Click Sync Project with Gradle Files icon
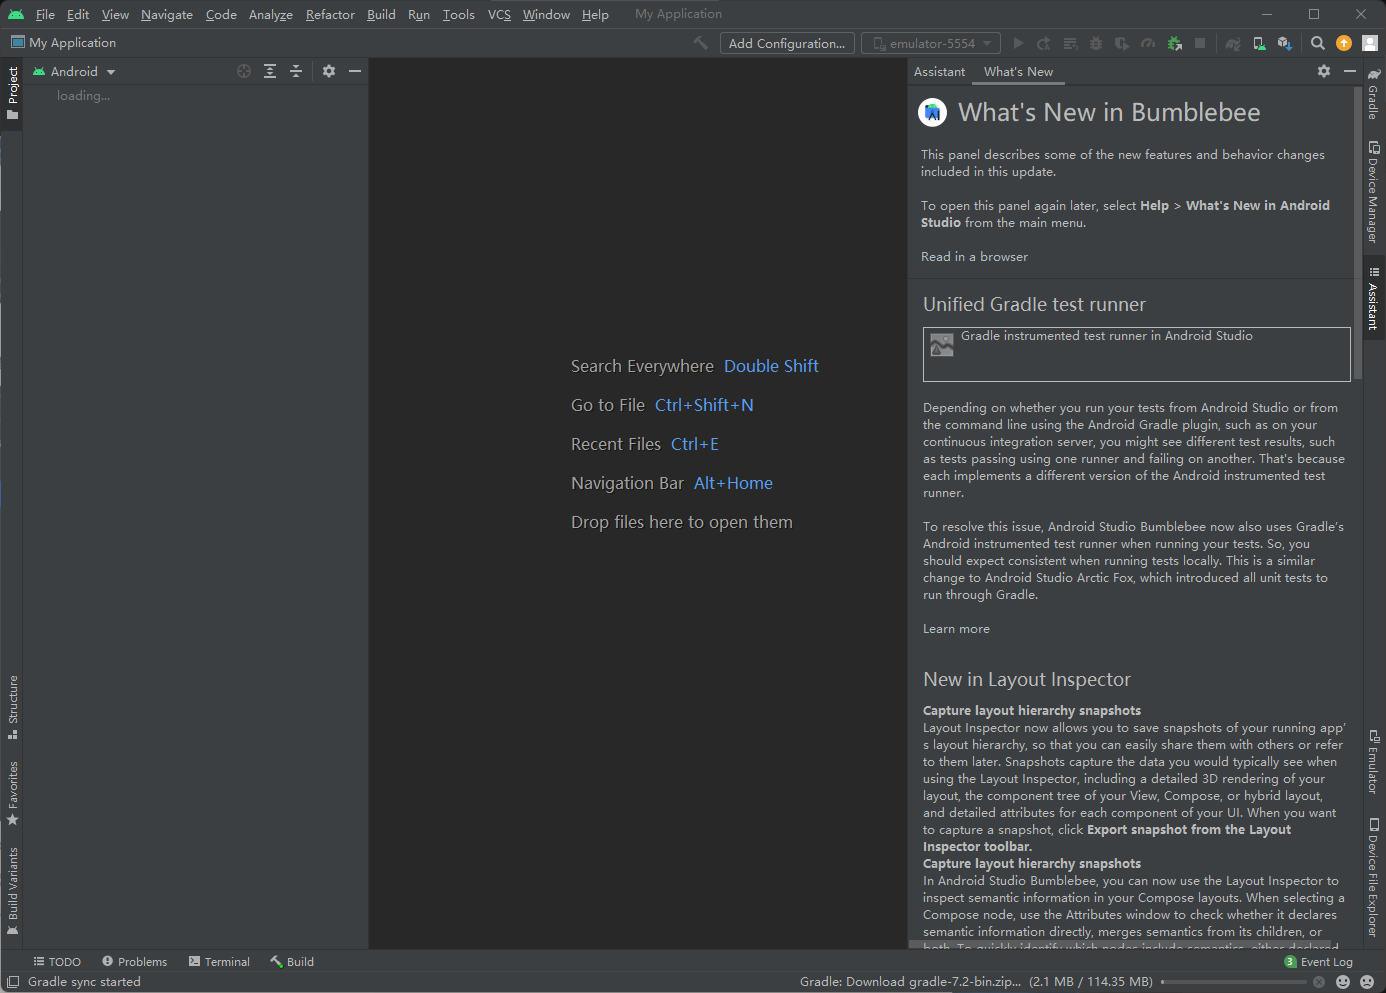Screen dimensions: 1386x993 click(1233, 43)
